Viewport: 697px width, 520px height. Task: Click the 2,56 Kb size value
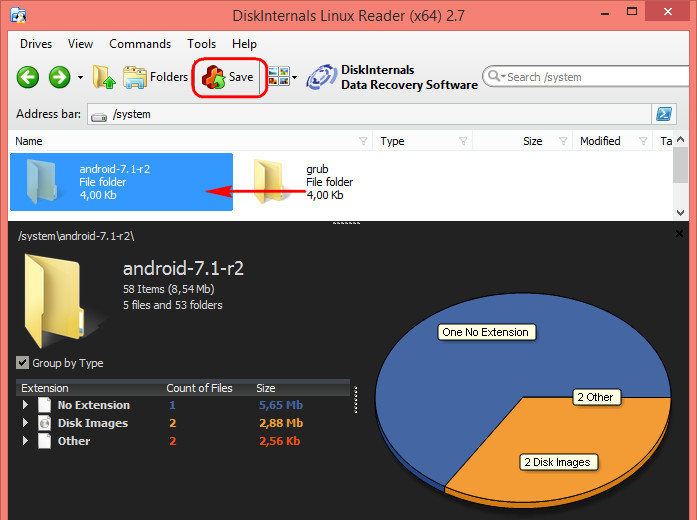280,441
